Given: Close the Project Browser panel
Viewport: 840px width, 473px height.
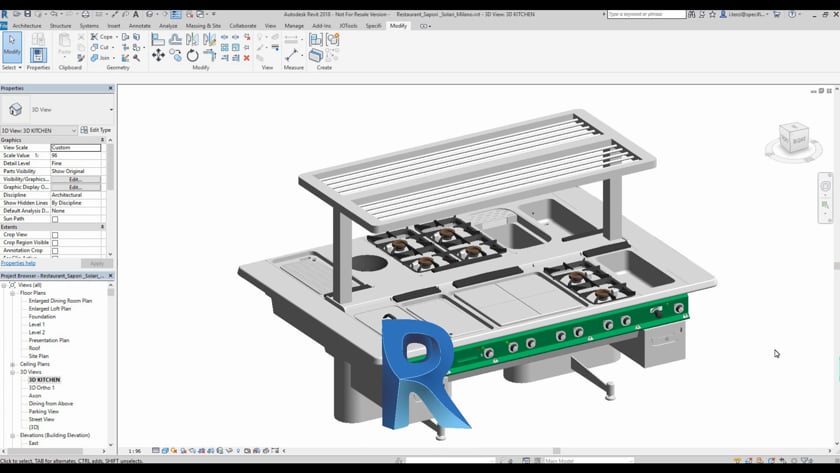Looking at the screenshot, I should click(x=111, y=276).
